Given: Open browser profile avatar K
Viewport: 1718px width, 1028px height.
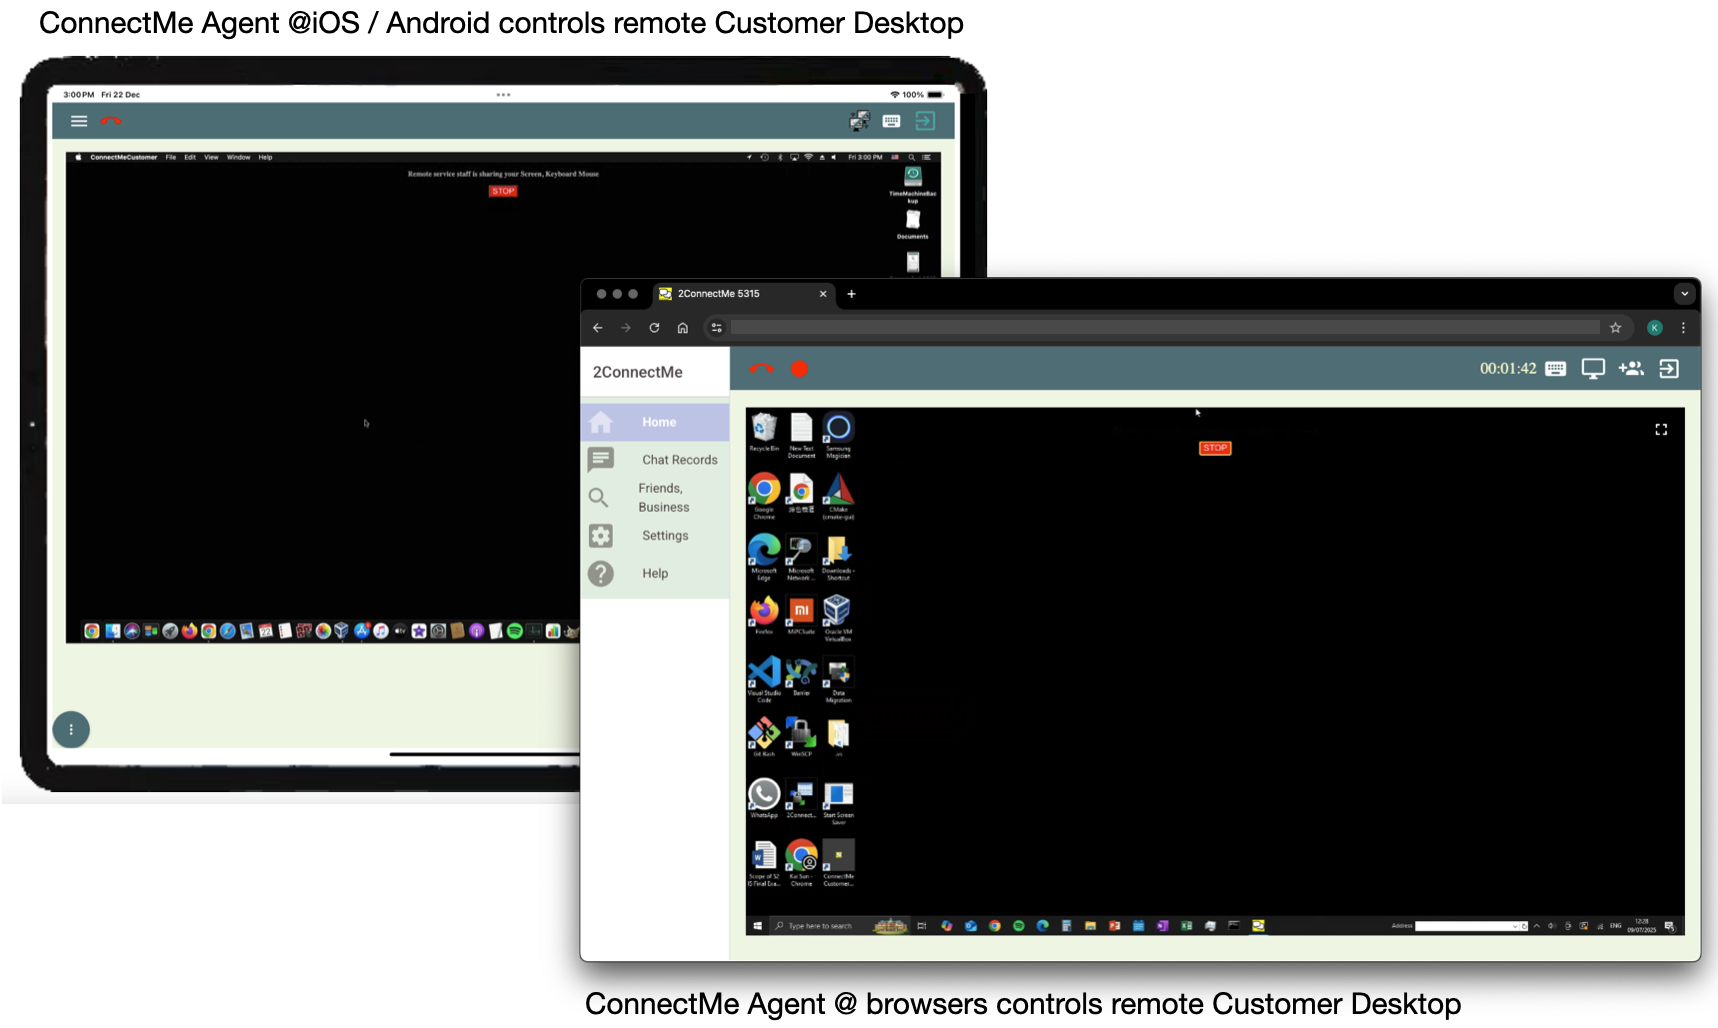Looking at the screenshot, I should pyautogui.click(x=1655, y=328).
